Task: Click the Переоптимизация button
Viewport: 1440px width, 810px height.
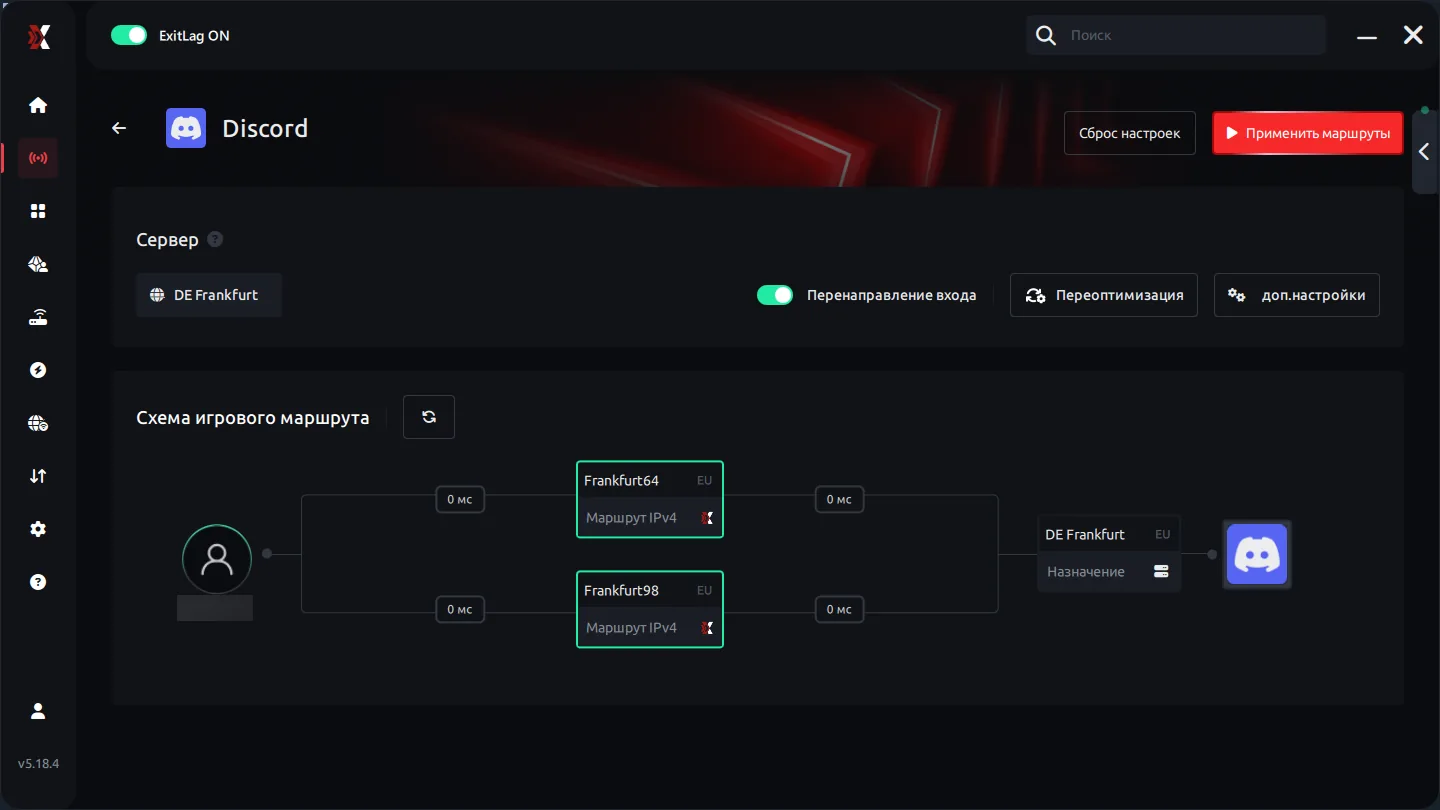Action: coord(1104,295)
